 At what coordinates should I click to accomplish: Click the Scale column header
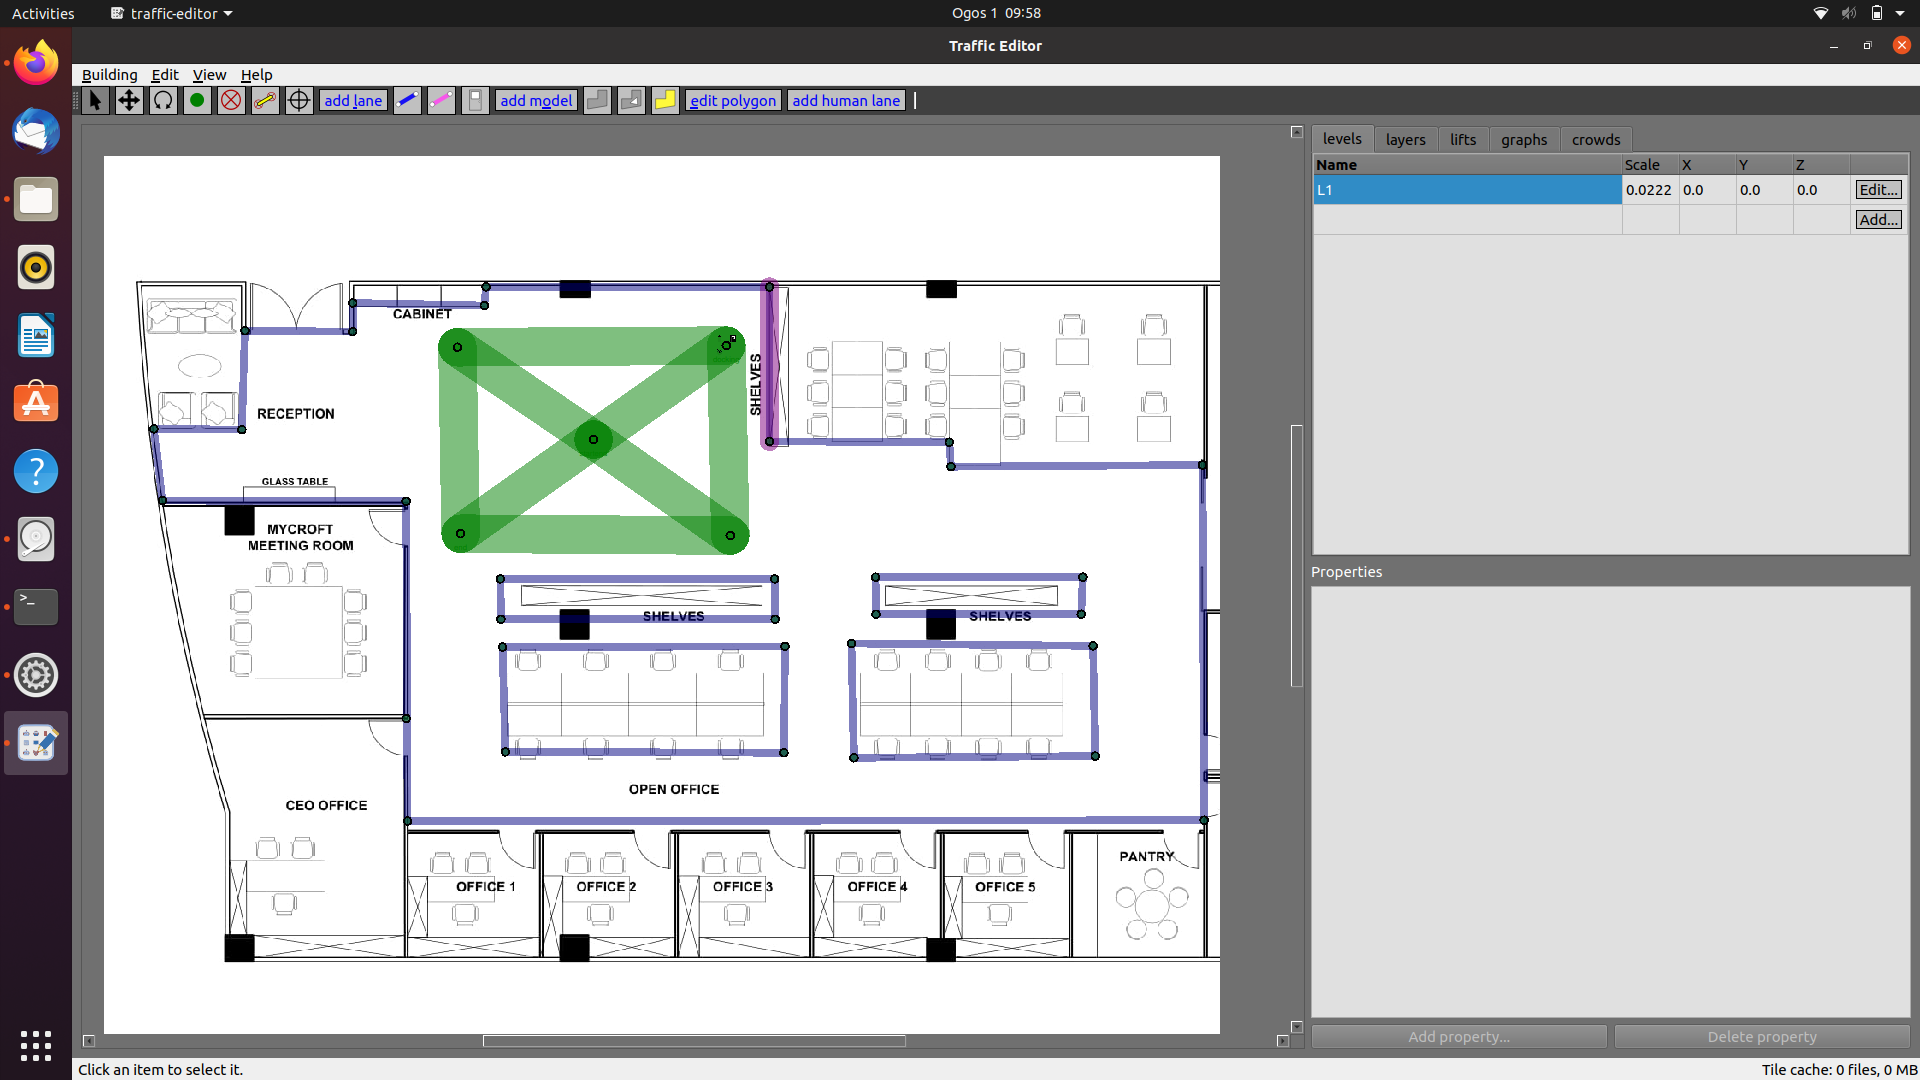[x=1650, y=165]
